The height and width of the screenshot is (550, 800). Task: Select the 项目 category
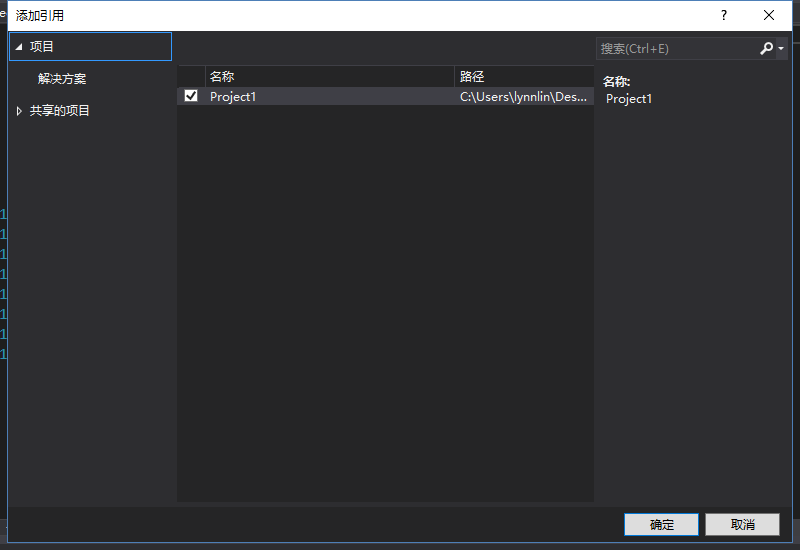point(90,46)
